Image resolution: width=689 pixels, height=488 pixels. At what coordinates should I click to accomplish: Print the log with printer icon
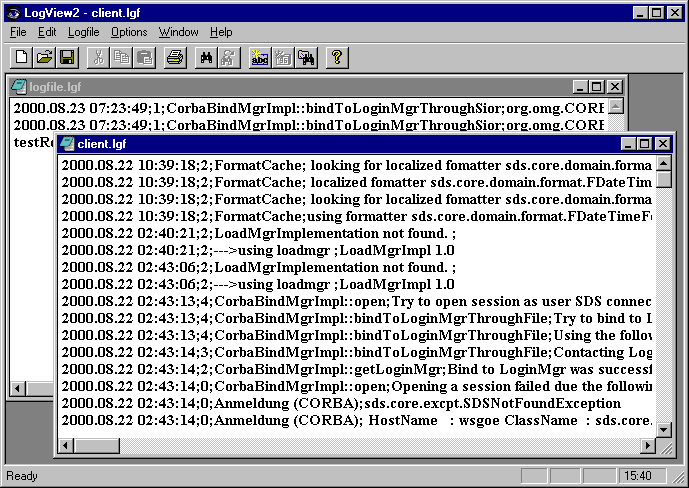tap(175, 58)
